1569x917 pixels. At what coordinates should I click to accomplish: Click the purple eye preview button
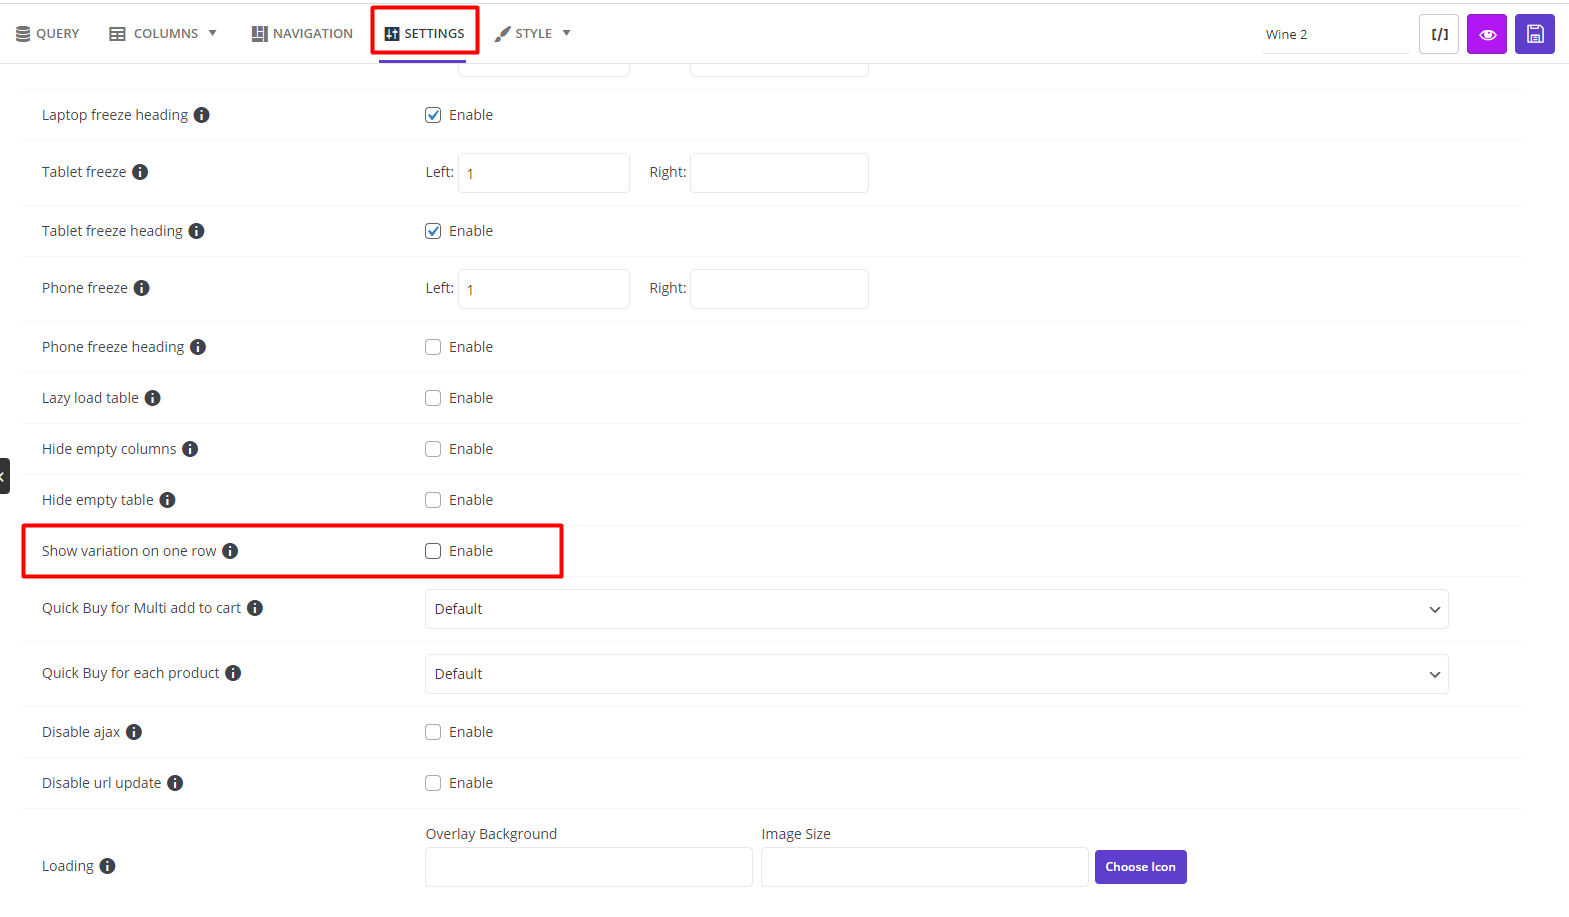(1487, 34)
